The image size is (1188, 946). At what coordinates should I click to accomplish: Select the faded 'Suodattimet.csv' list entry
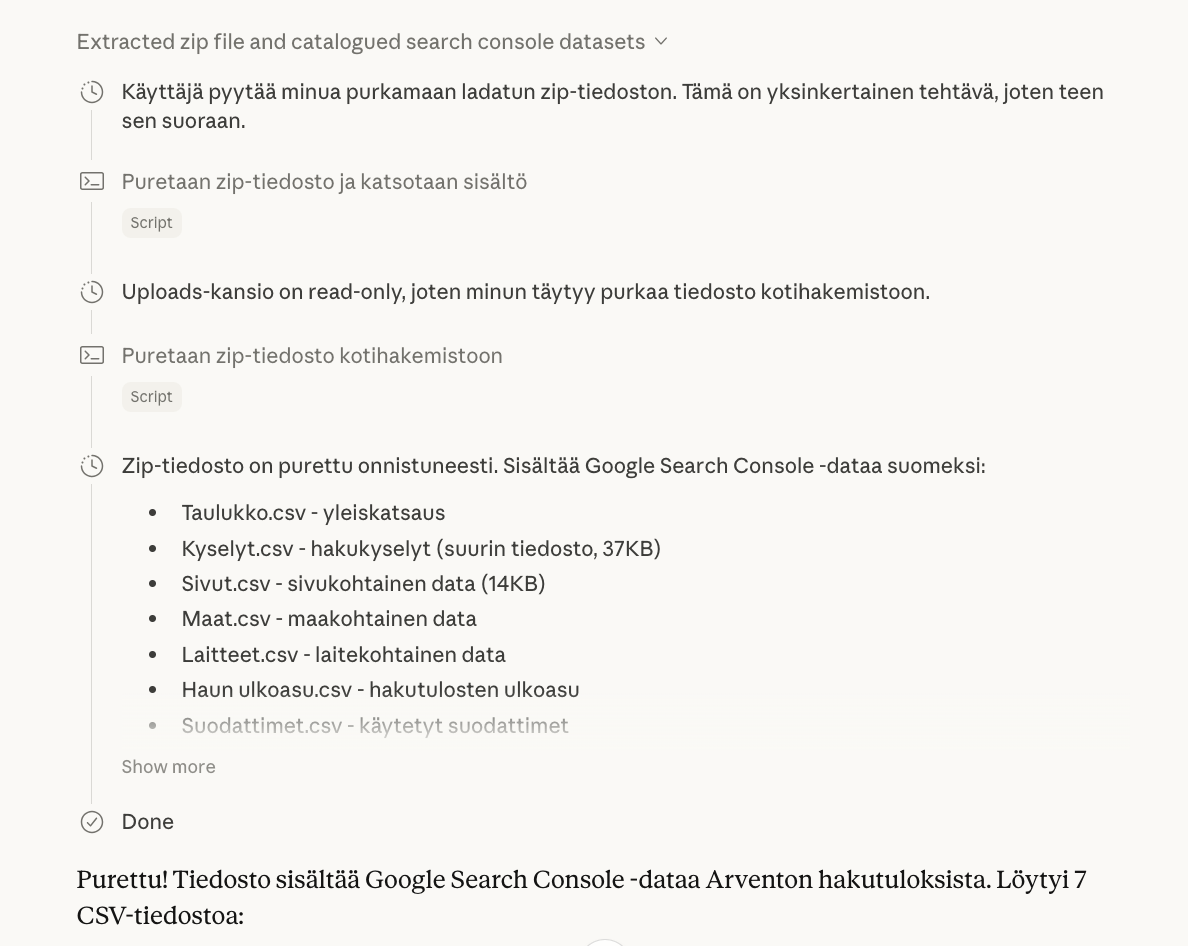375,725
